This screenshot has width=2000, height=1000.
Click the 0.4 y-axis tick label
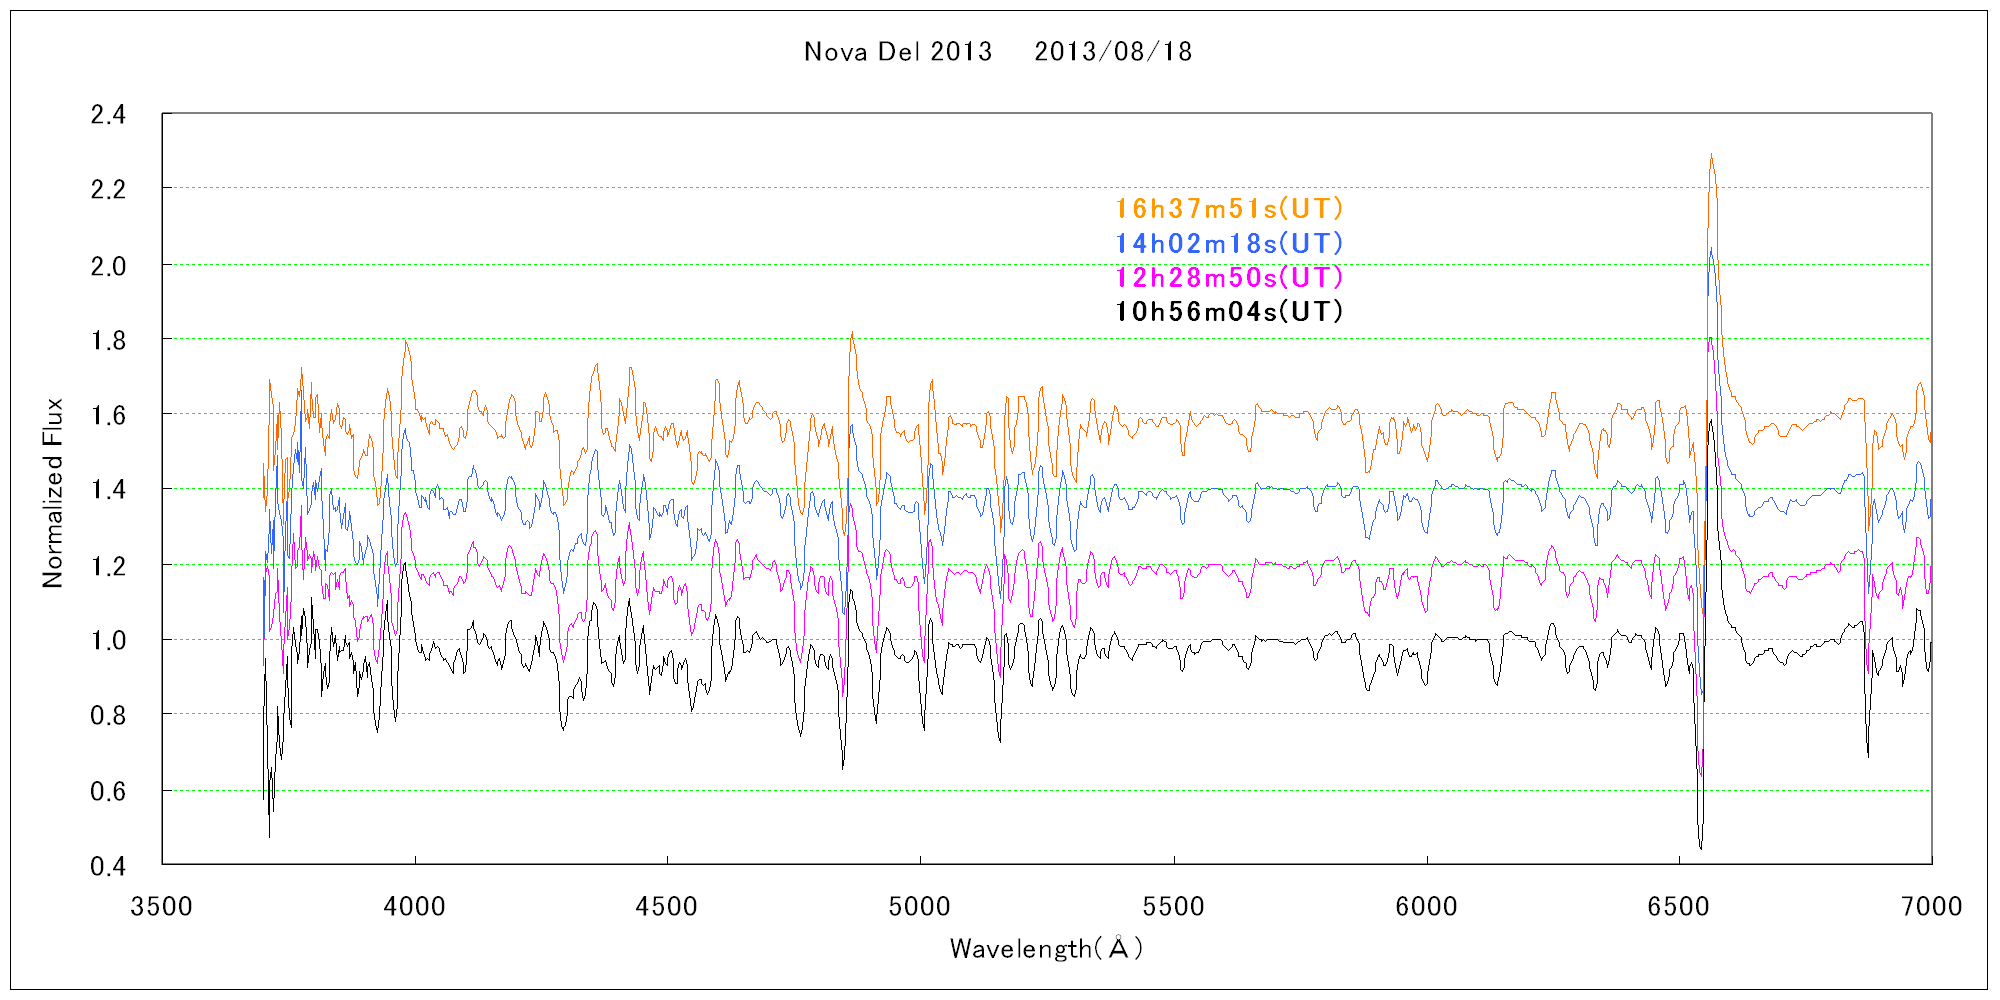(x=108, y=866)
